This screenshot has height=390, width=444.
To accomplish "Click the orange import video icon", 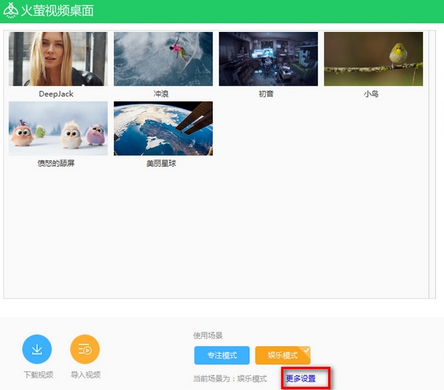I will tap(85, 349).
